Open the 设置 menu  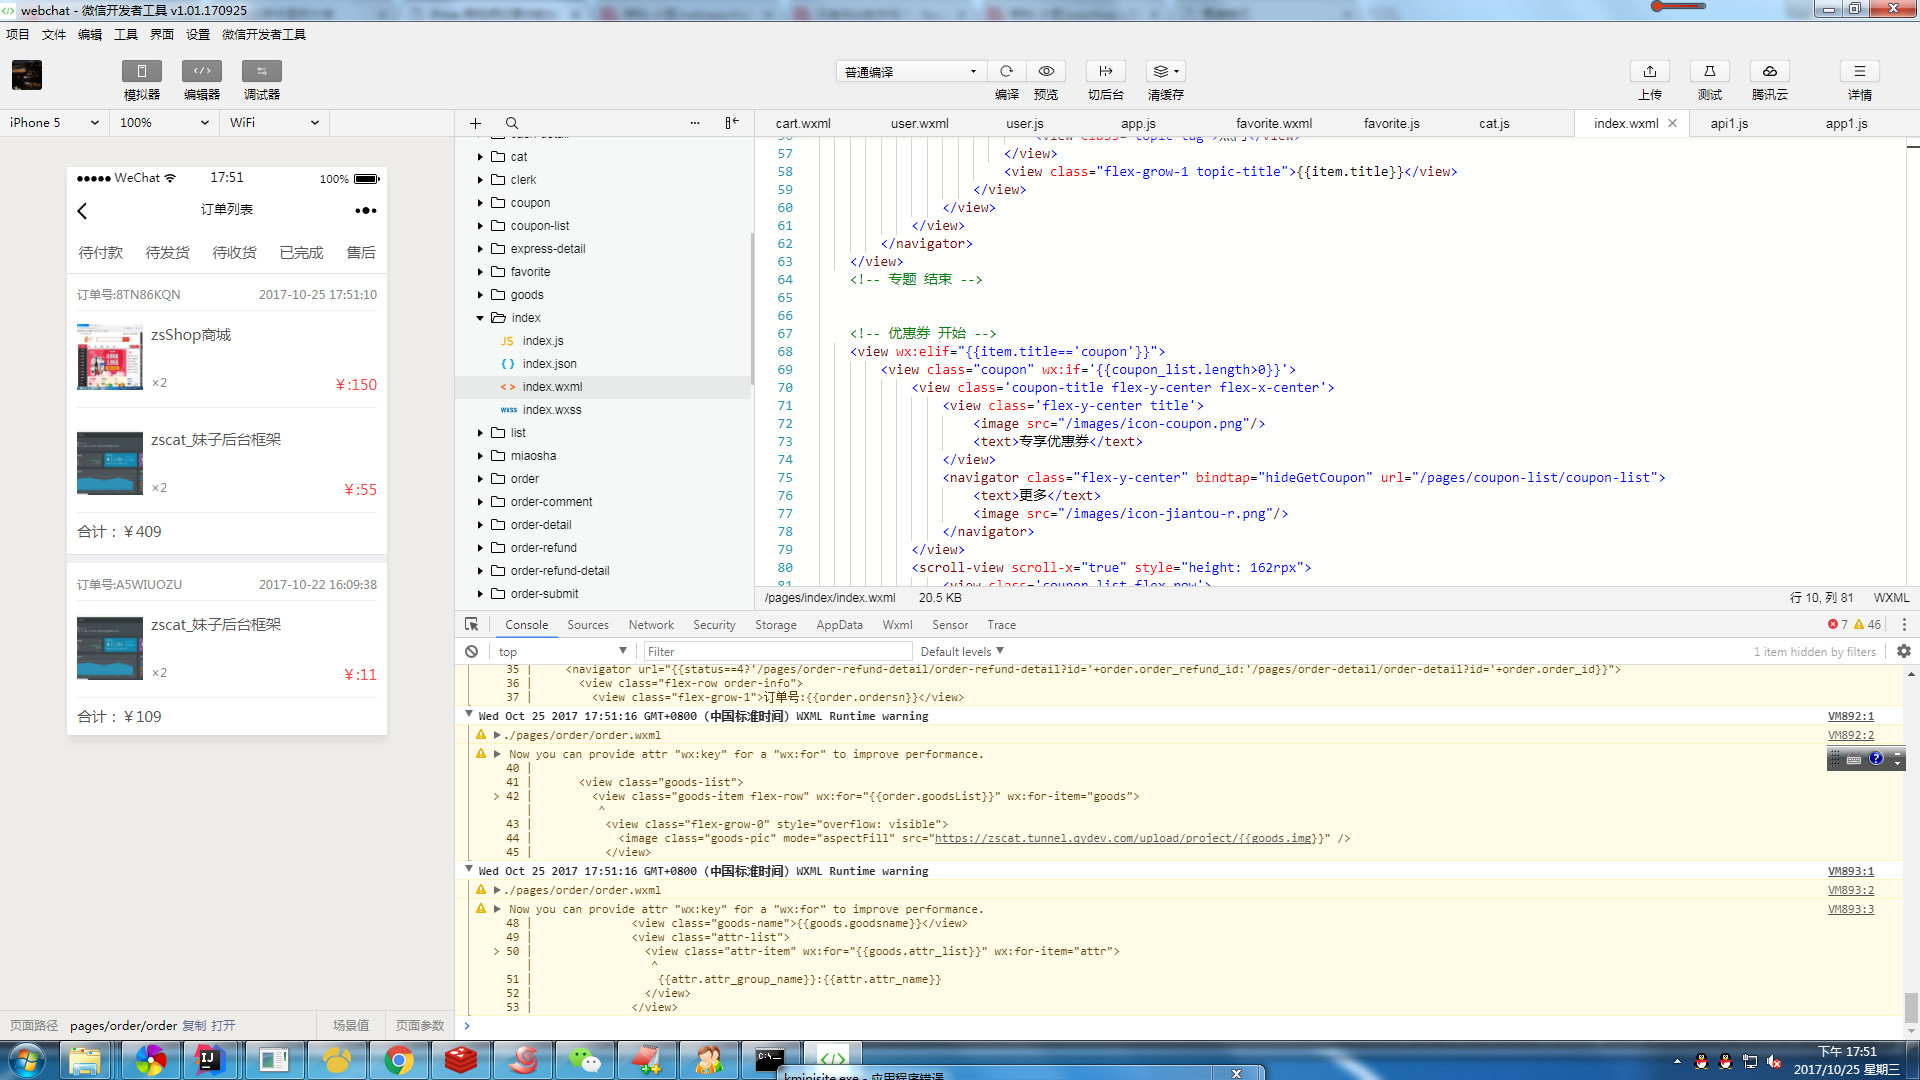tap(197, 35)
